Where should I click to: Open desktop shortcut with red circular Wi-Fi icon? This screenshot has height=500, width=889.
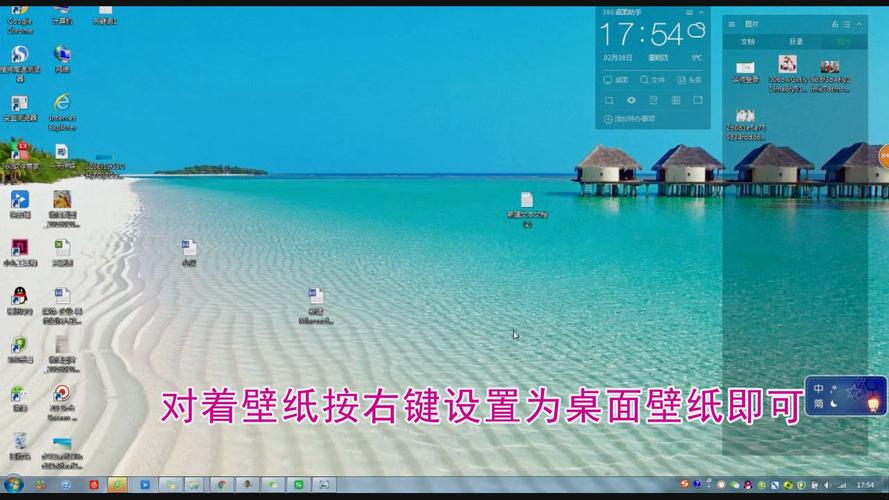(x=62, y=402)
